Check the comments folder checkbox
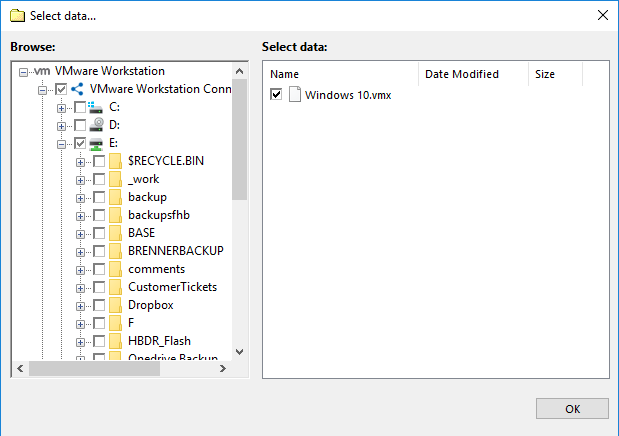 (99, 269)
